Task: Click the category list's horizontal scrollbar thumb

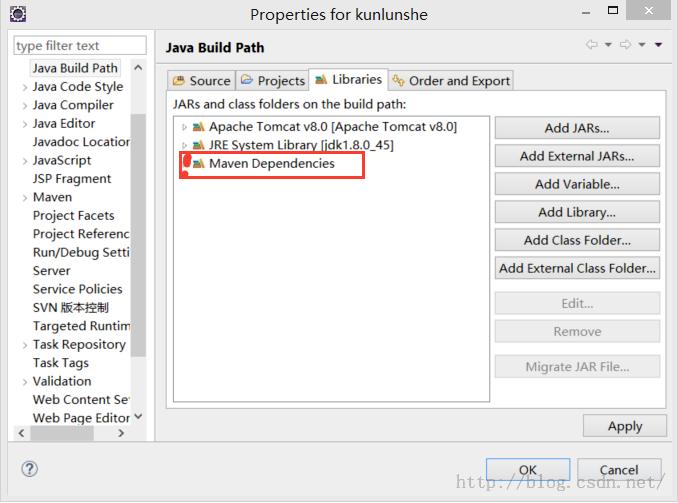Action: tap(62, 433)
